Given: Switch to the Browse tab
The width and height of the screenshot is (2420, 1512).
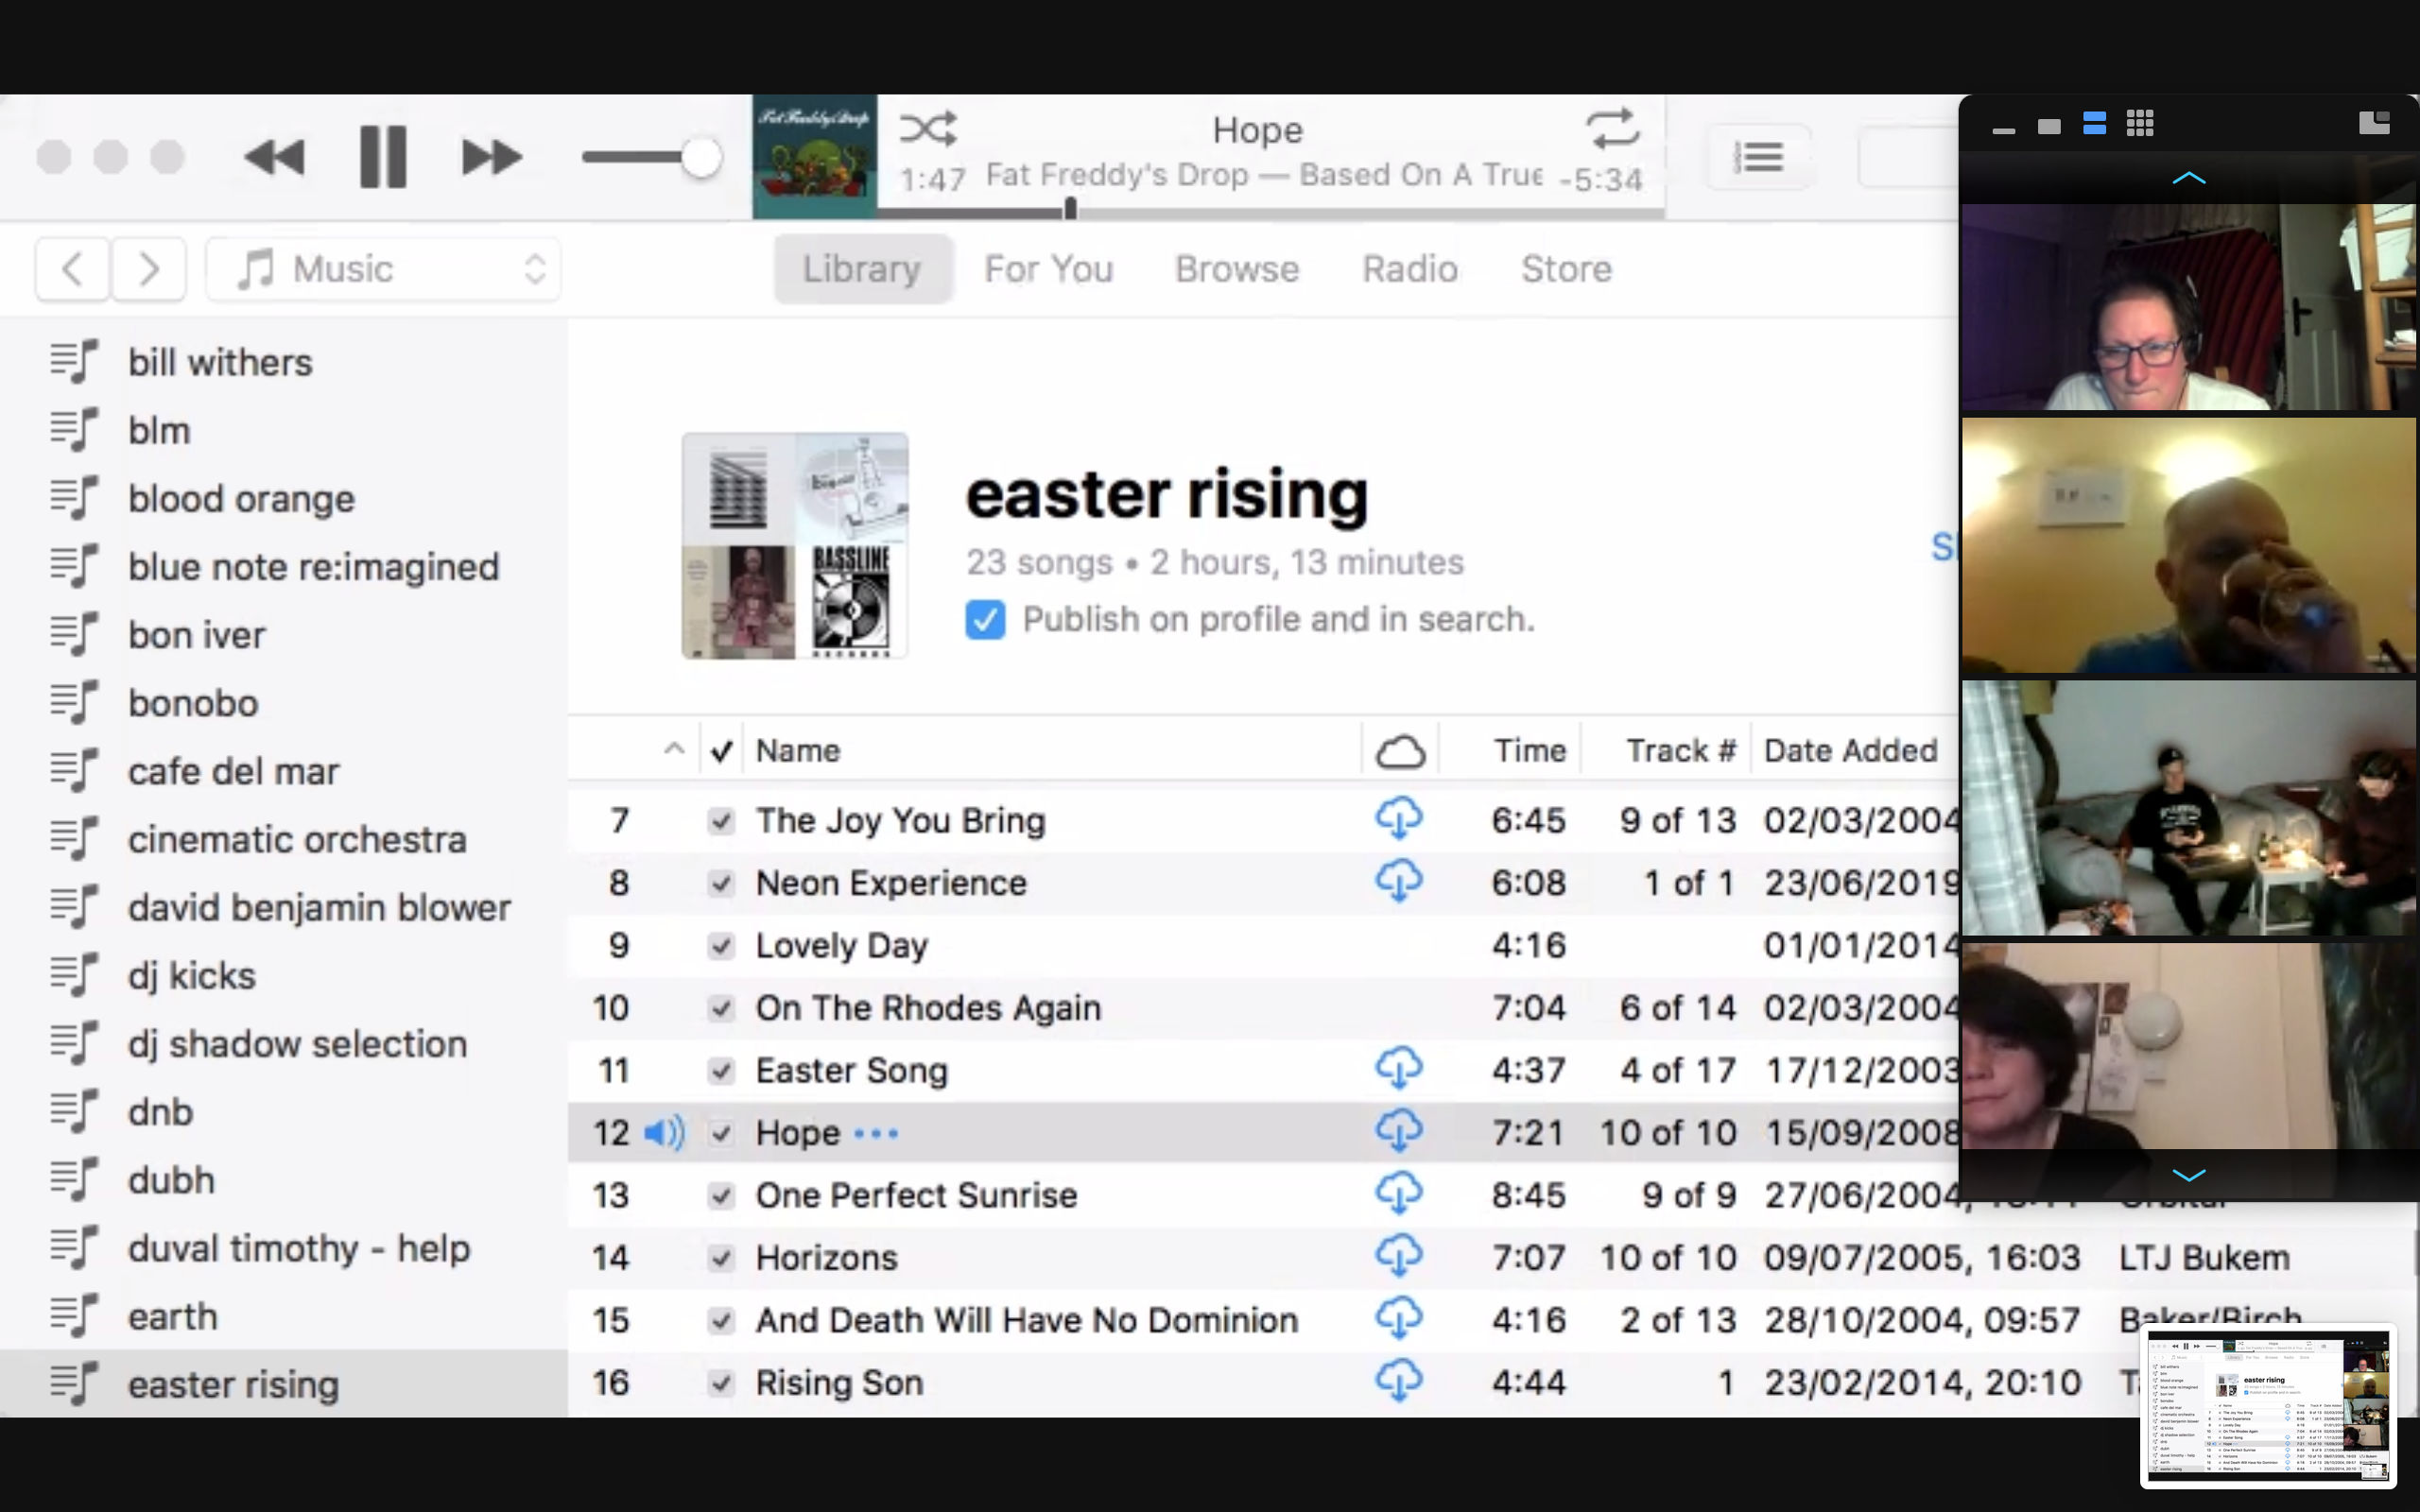Looking at the screenshot, I should click(x=1237, y=269).
